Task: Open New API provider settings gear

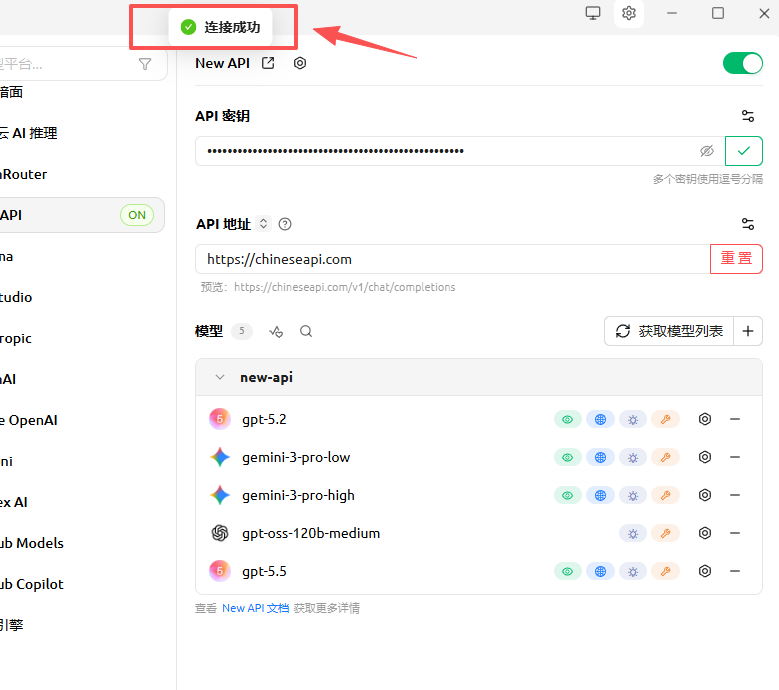Action: tap(300, 63)
